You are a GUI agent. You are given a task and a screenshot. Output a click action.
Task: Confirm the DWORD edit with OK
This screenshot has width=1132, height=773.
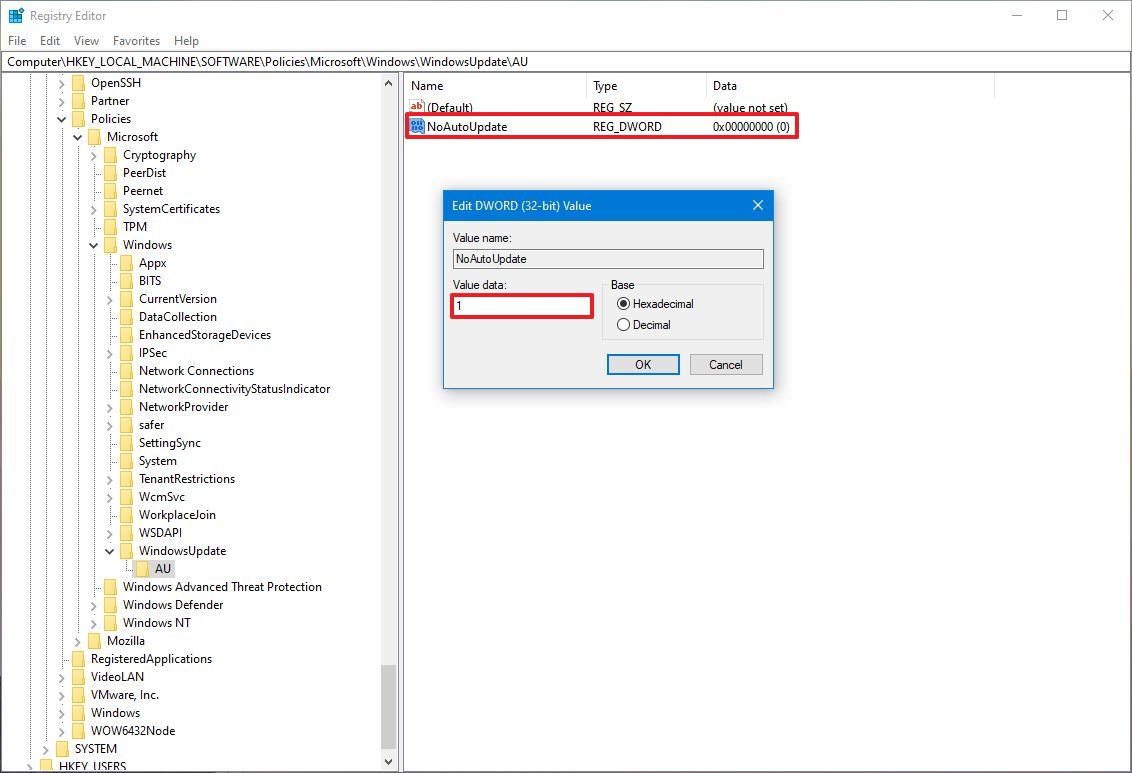coord(643,364)
